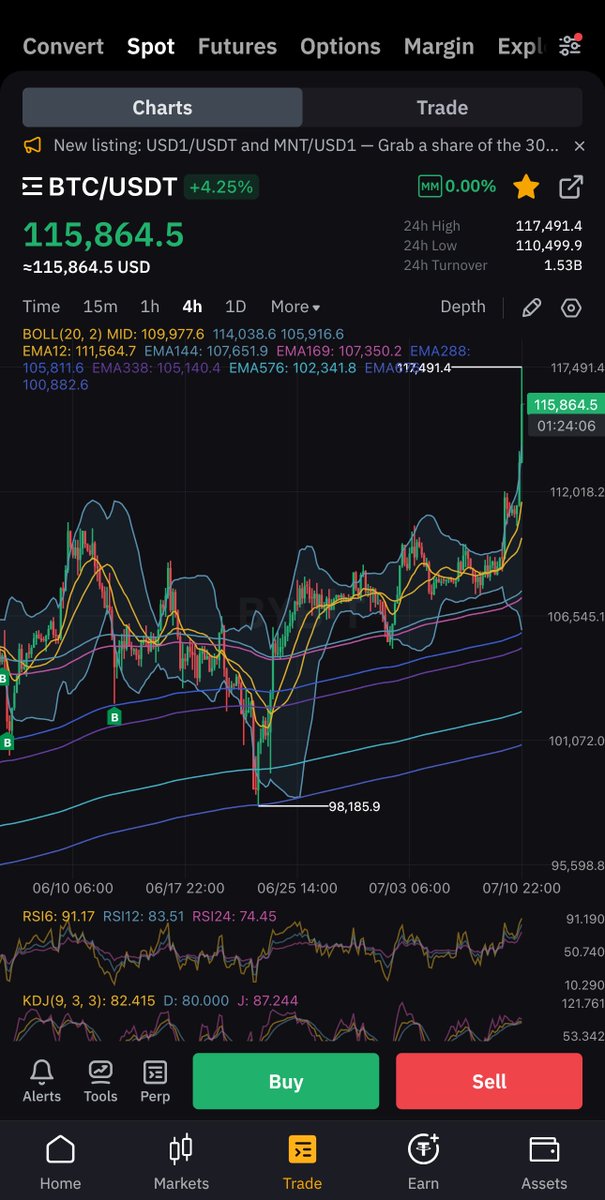Tap the 115,864.5 price marker on axis
Viewport: 605px width, 1200px height.
coord(565,405)
